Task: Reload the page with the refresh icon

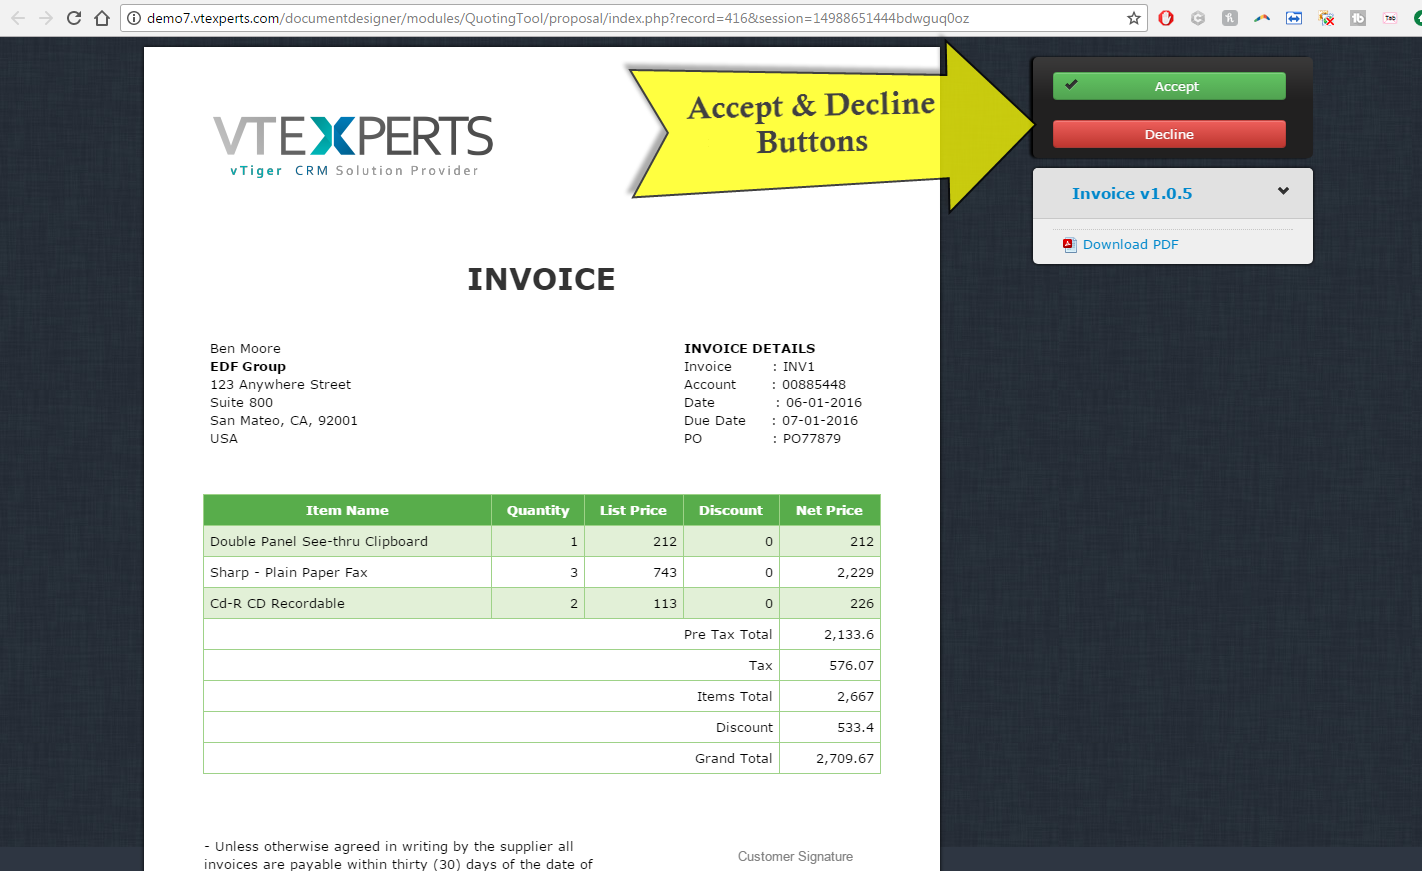Action: pos(74,18)
